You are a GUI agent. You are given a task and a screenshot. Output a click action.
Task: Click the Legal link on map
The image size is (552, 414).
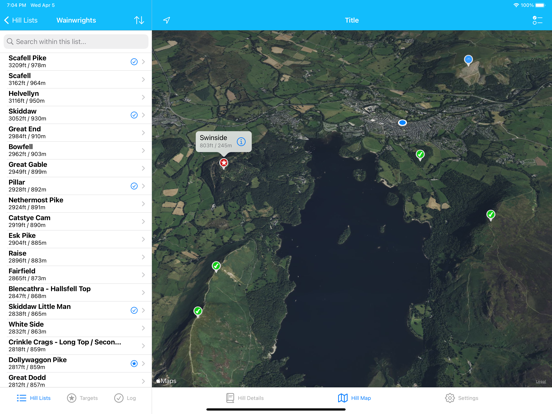(541, 382)
